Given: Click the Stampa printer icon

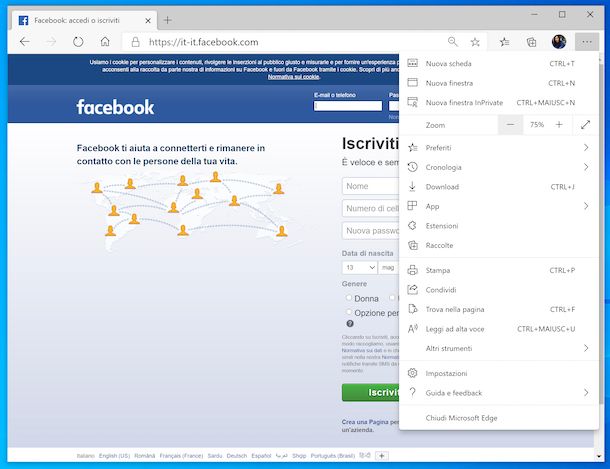Looking at the screenshot, I should pos(412,270).
